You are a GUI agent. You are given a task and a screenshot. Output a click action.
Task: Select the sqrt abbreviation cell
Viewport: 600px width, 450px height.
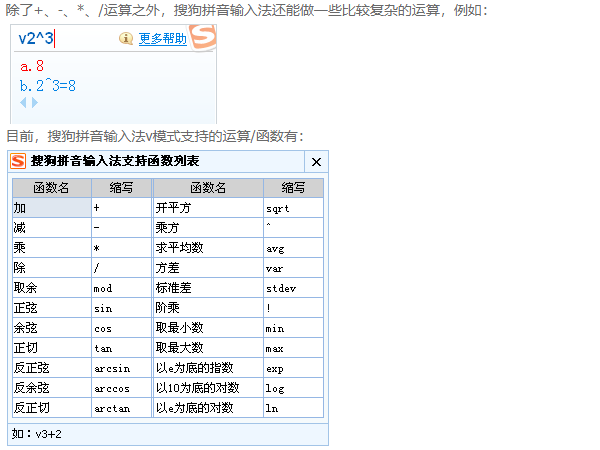(293, 208)
